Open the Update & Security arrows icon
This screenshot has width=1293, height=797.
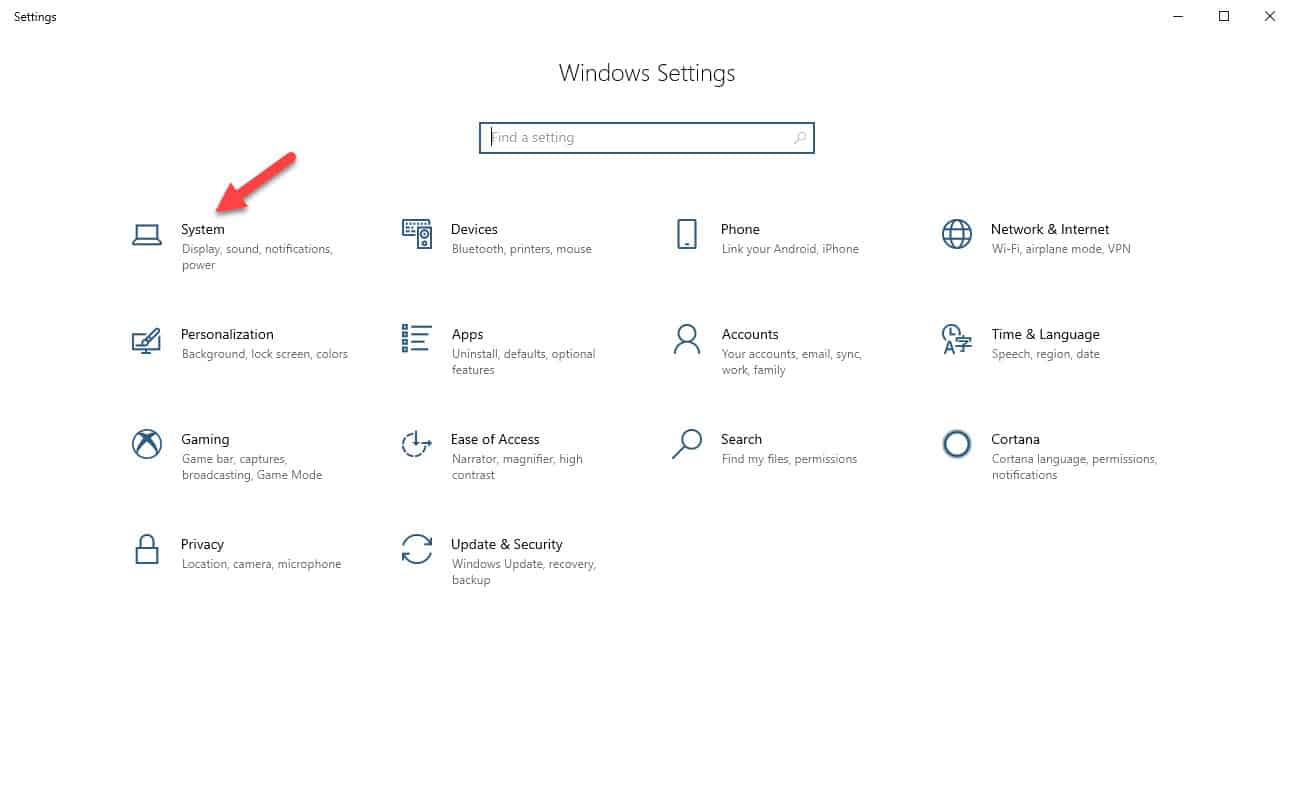pos(417,549)
